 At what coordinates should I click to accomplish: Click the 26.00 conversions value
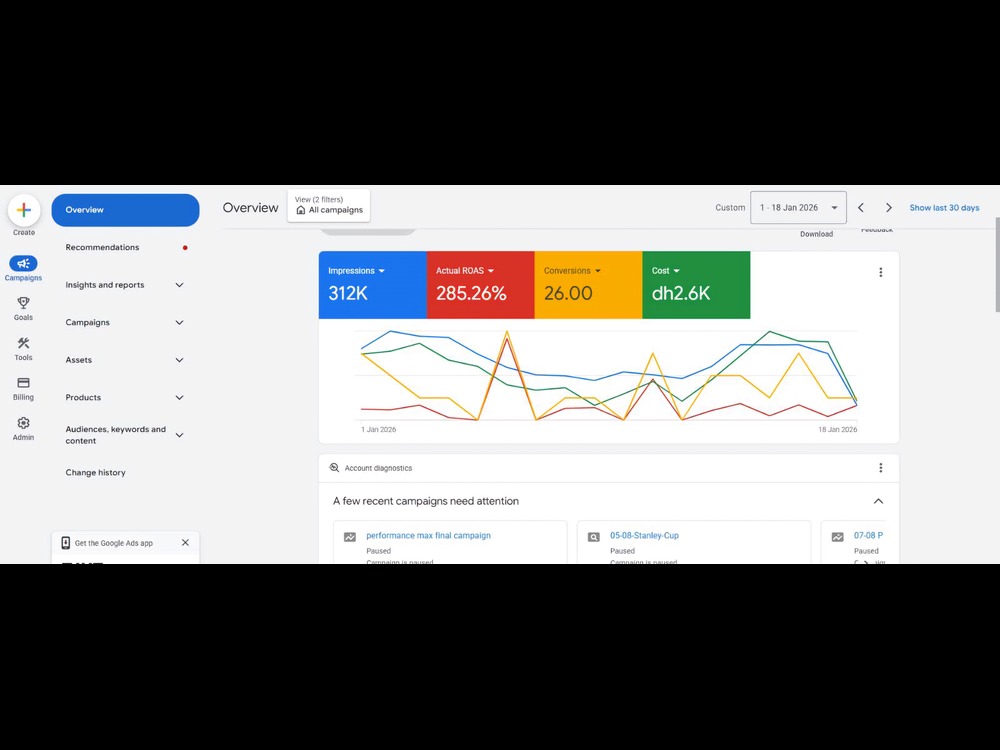point(568,293)
